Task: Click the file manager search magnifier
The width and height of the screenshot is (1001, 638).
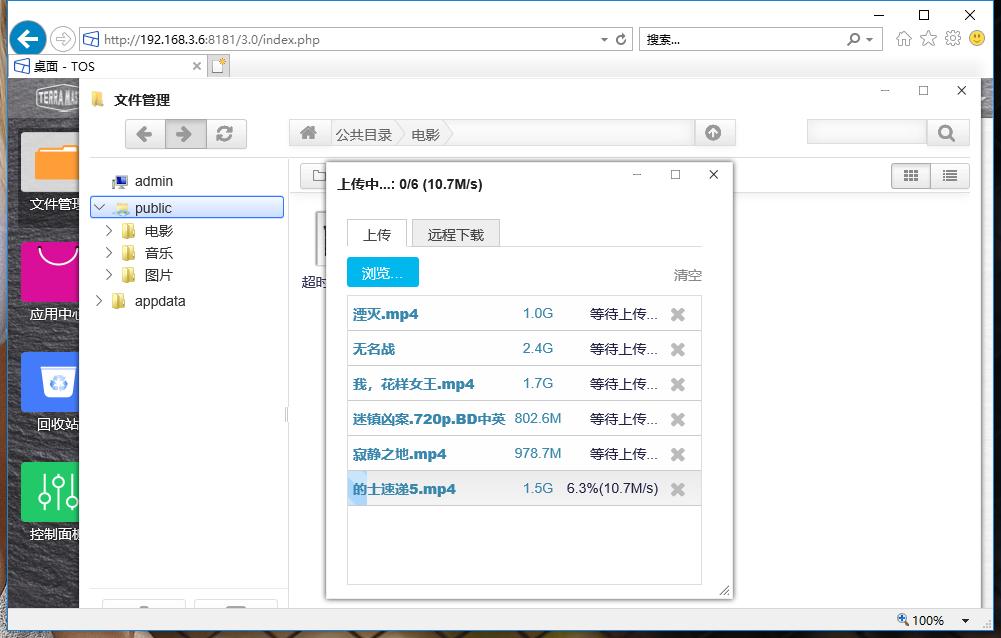Action: point(947,133)
